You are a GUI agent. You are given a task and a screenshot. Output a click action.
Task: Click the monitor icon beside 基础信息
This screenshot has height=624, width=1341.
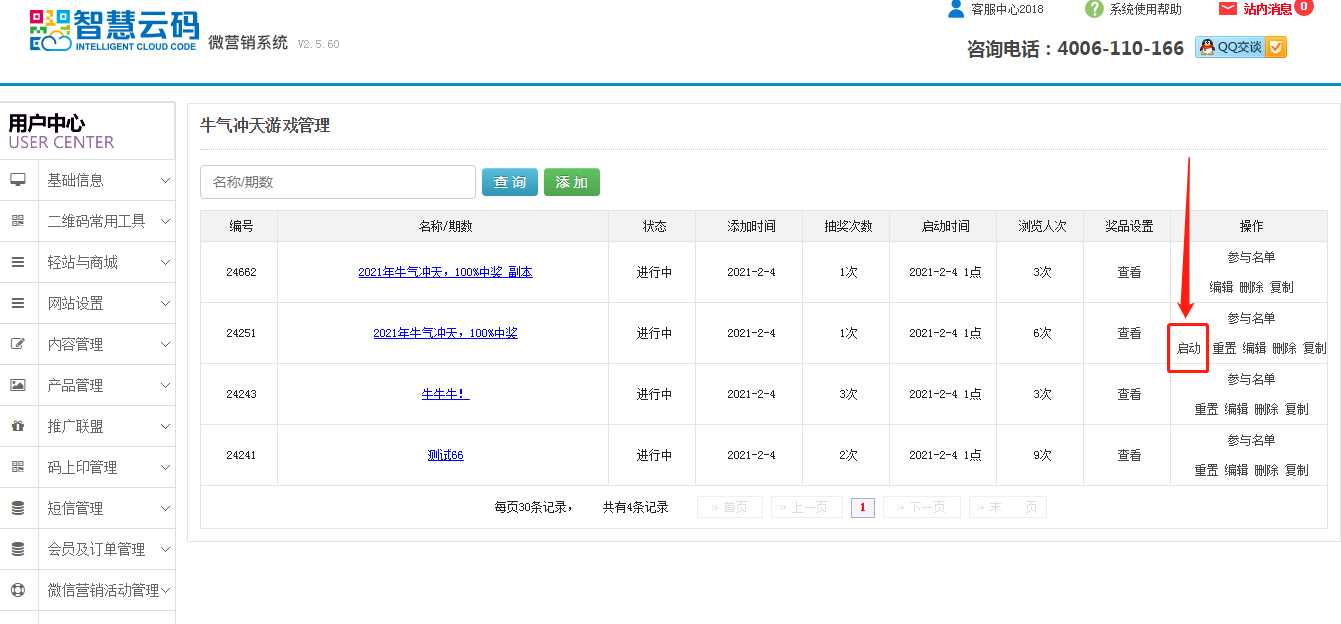(18, 180)
